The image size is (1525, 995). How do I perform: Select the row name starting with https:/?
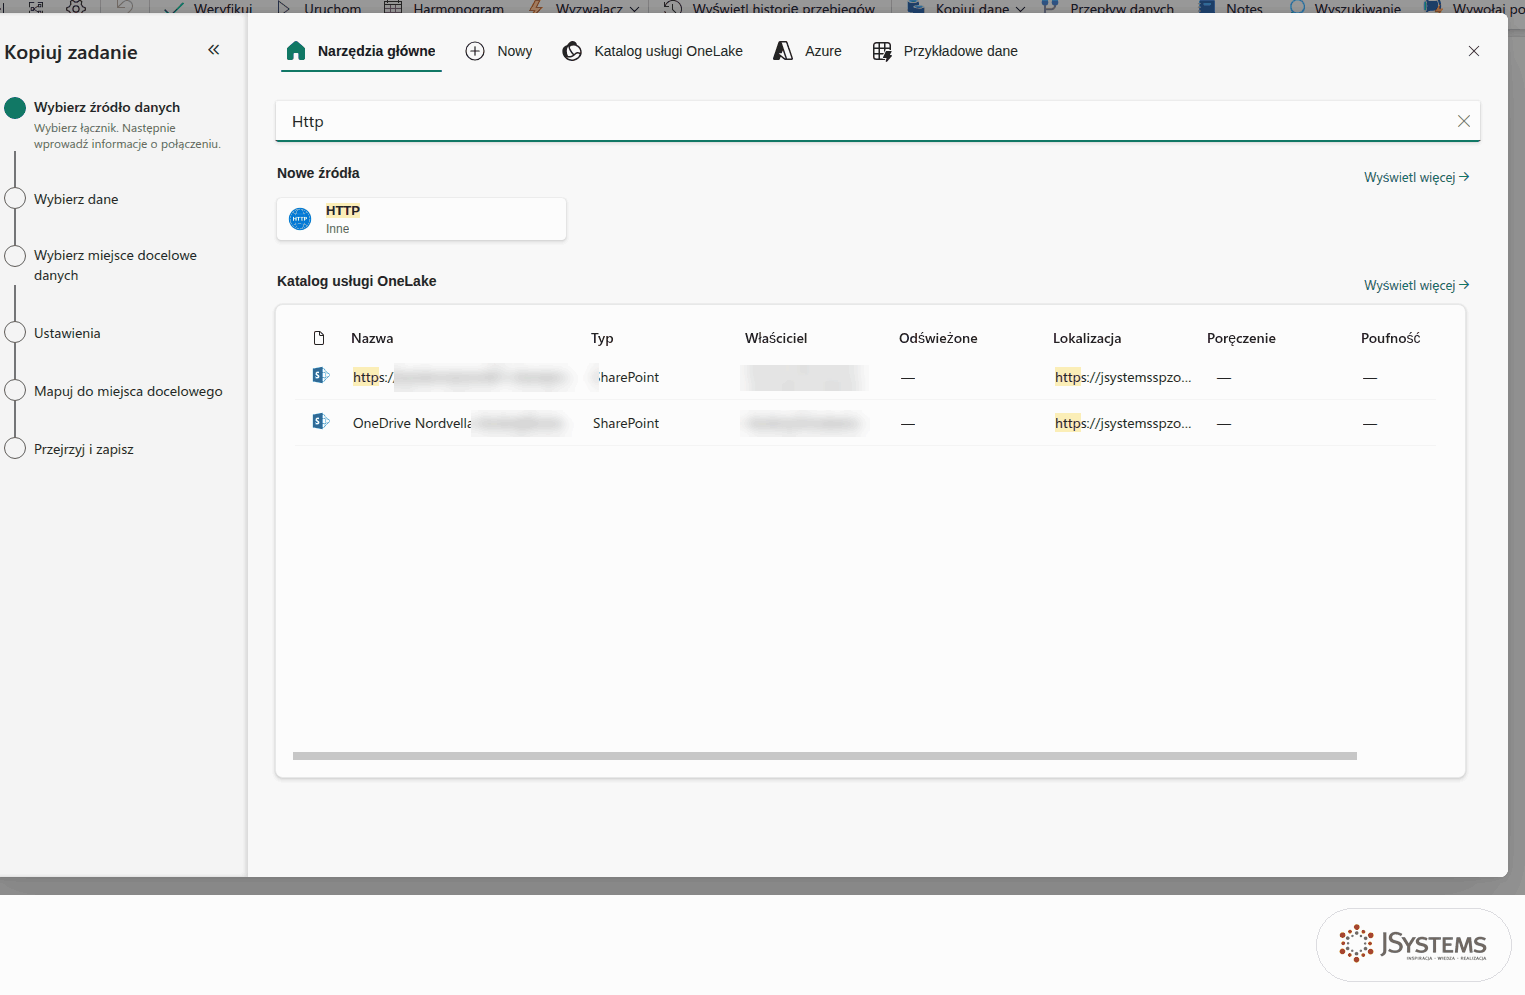pos(373,377)
